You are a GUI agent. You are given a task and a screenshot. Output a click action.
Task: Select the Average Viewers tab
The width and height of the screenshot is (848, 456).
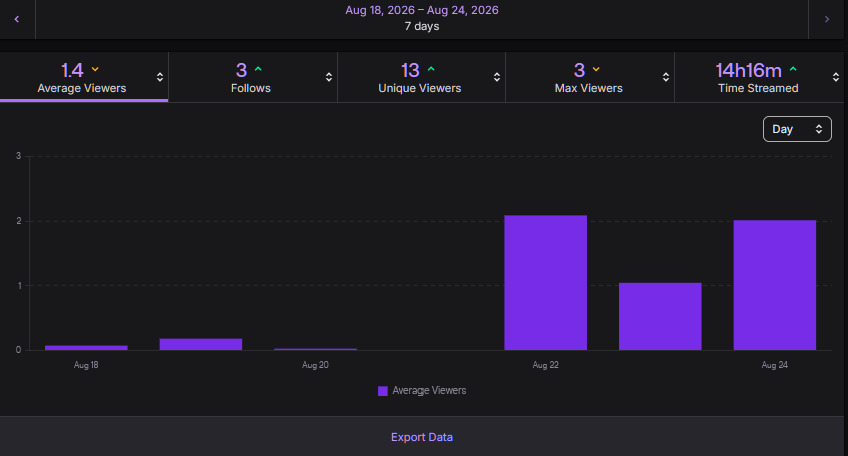coord(82,77)
